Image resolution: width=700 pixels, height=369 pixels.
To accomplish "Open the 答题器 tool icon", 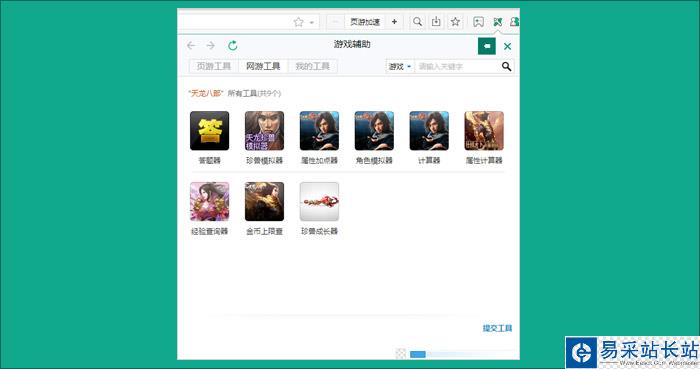I will click(209, 131).
